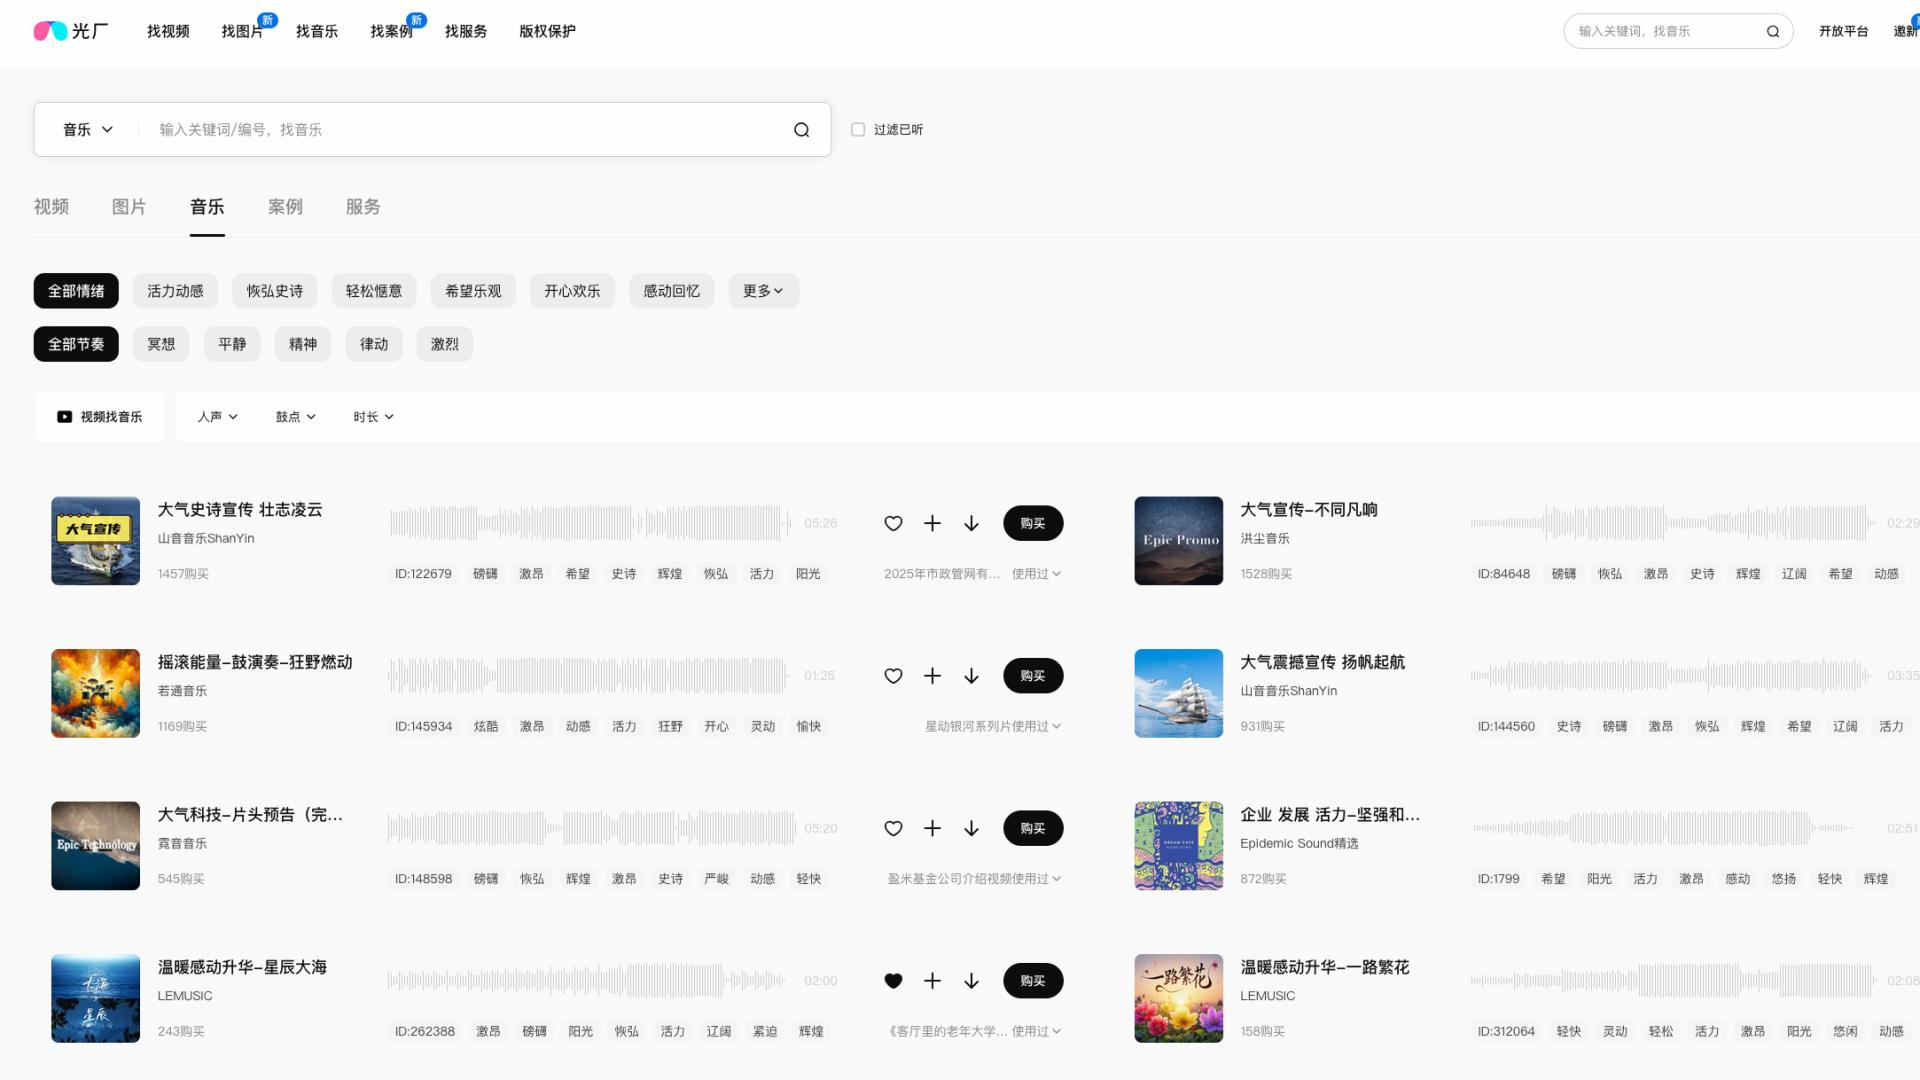Click 购买 for track ID:145934

[1033, 675]
